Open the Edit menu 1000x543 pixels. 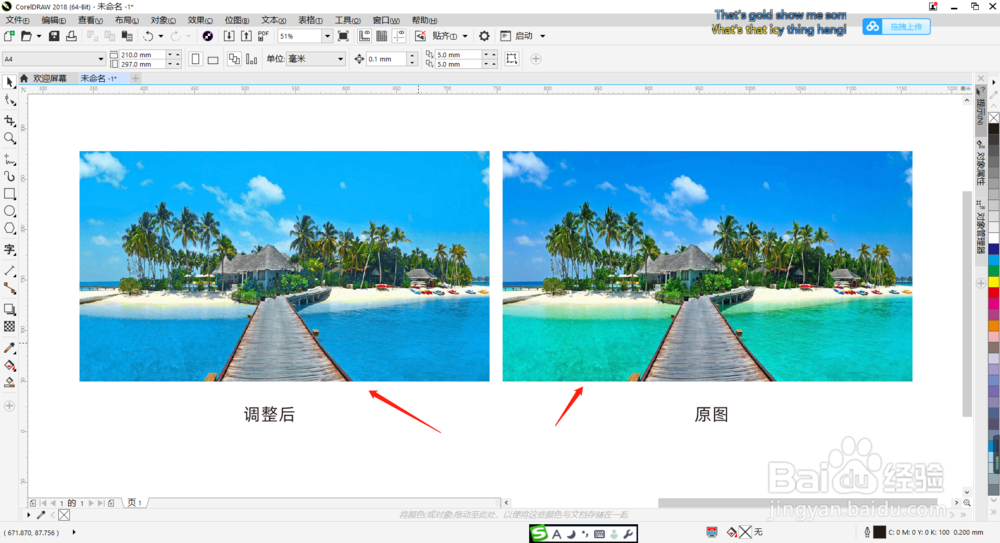coord(54,20)
